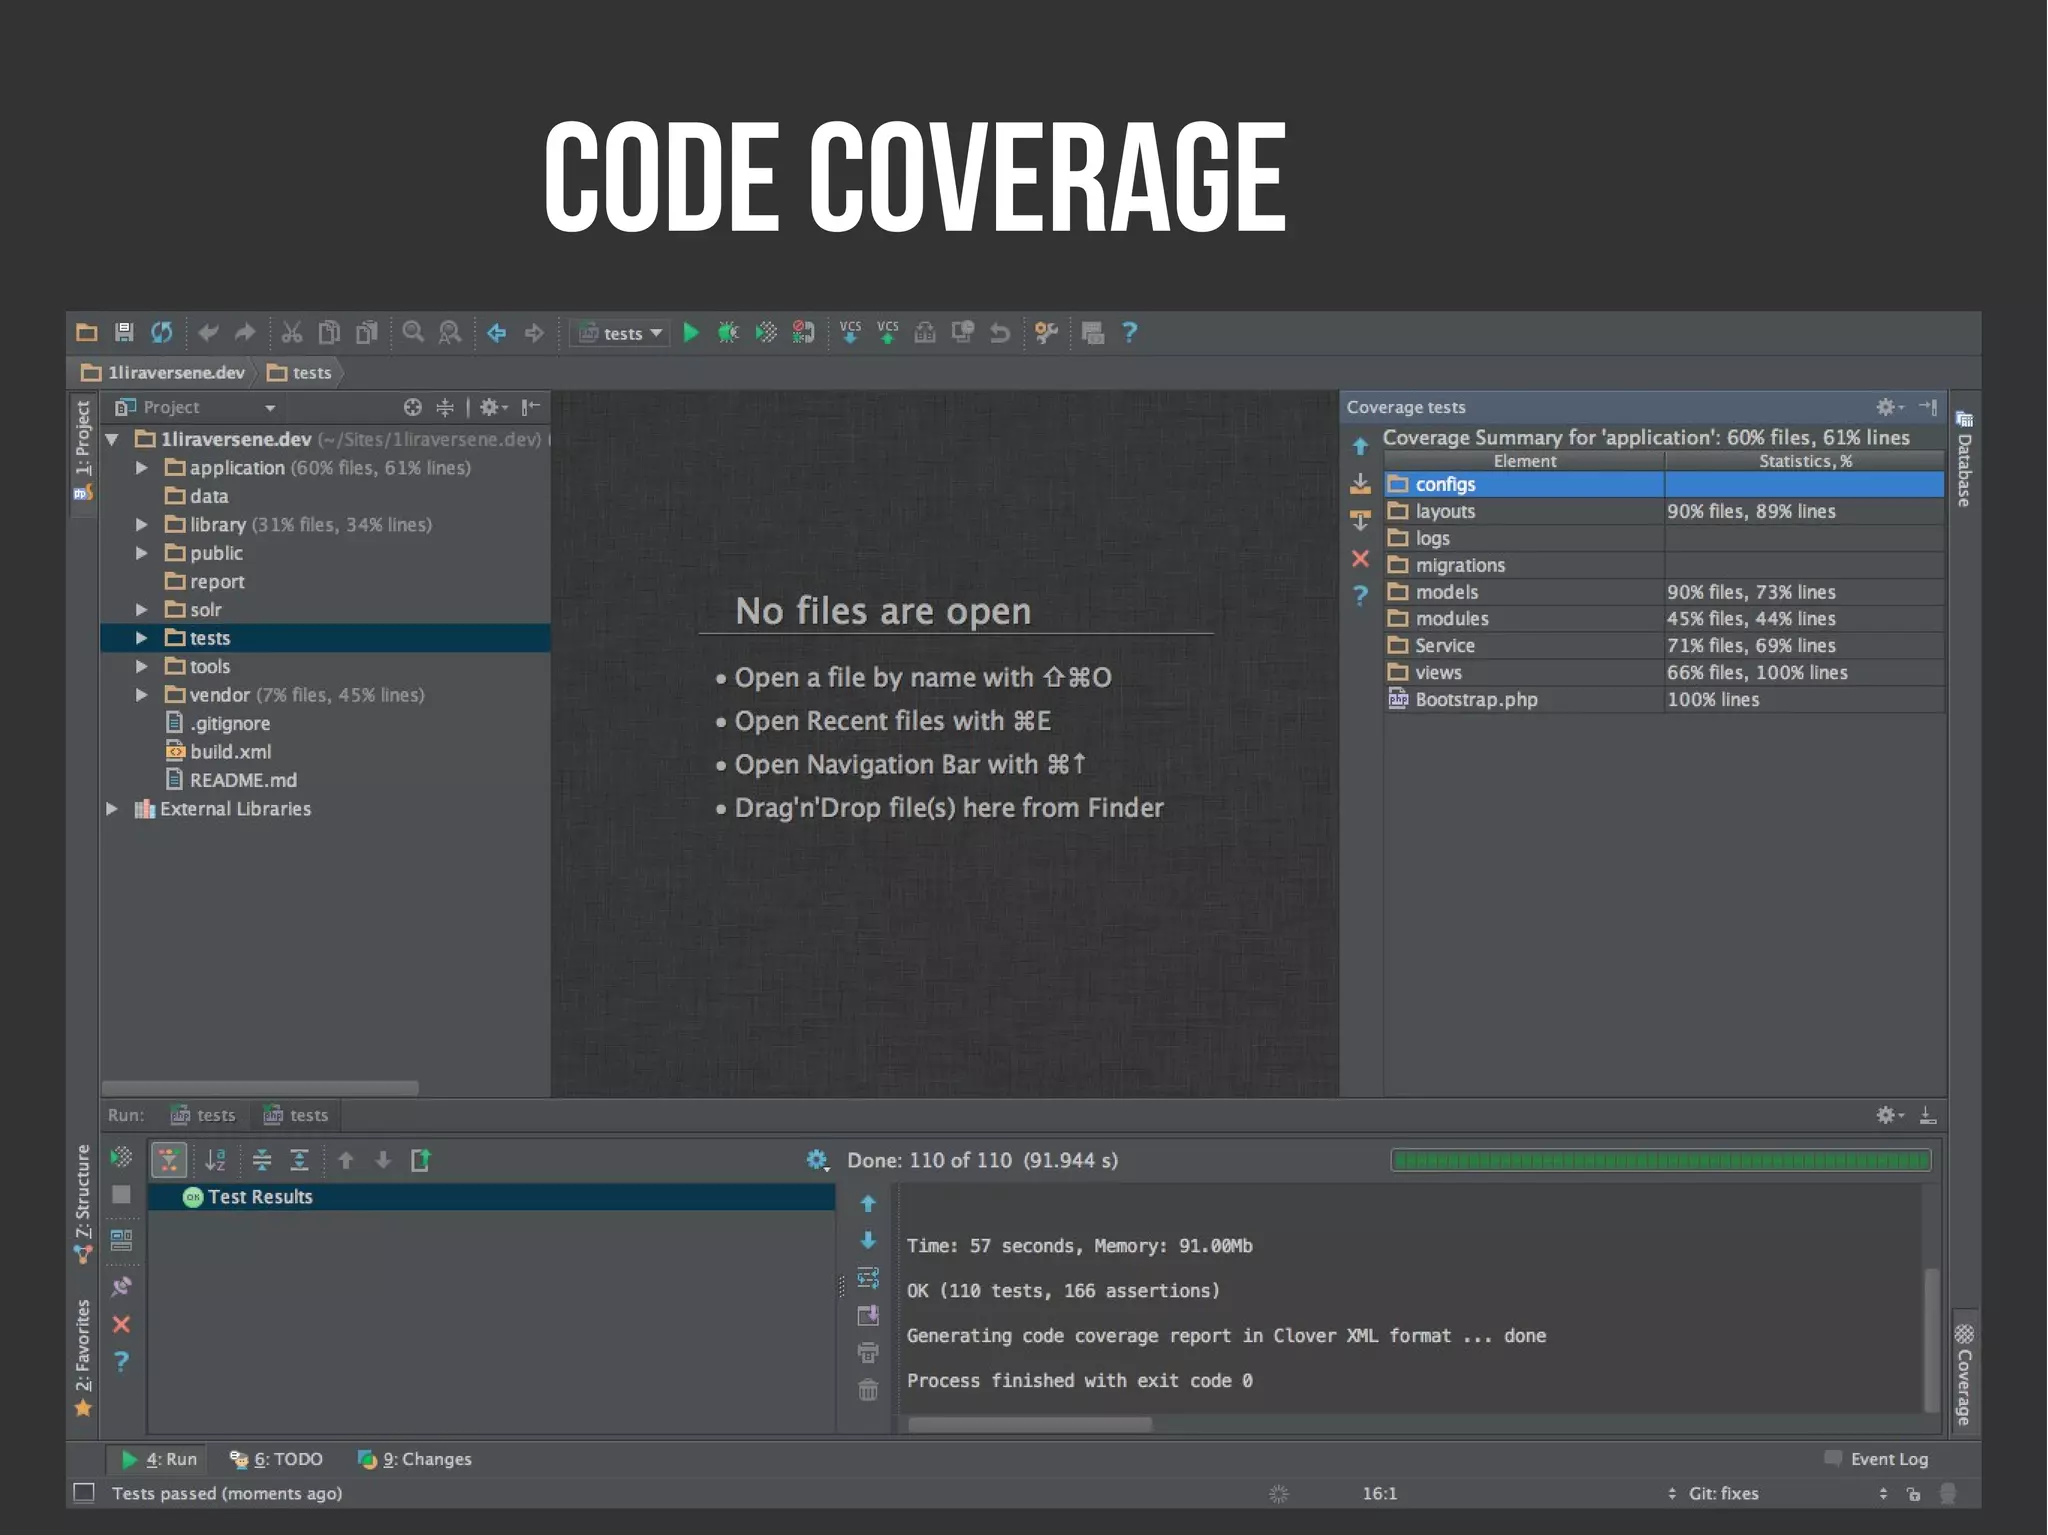Click Print icon beside console output
This screenshot has width=2048, height=1535.
(x=868, y=1353)
